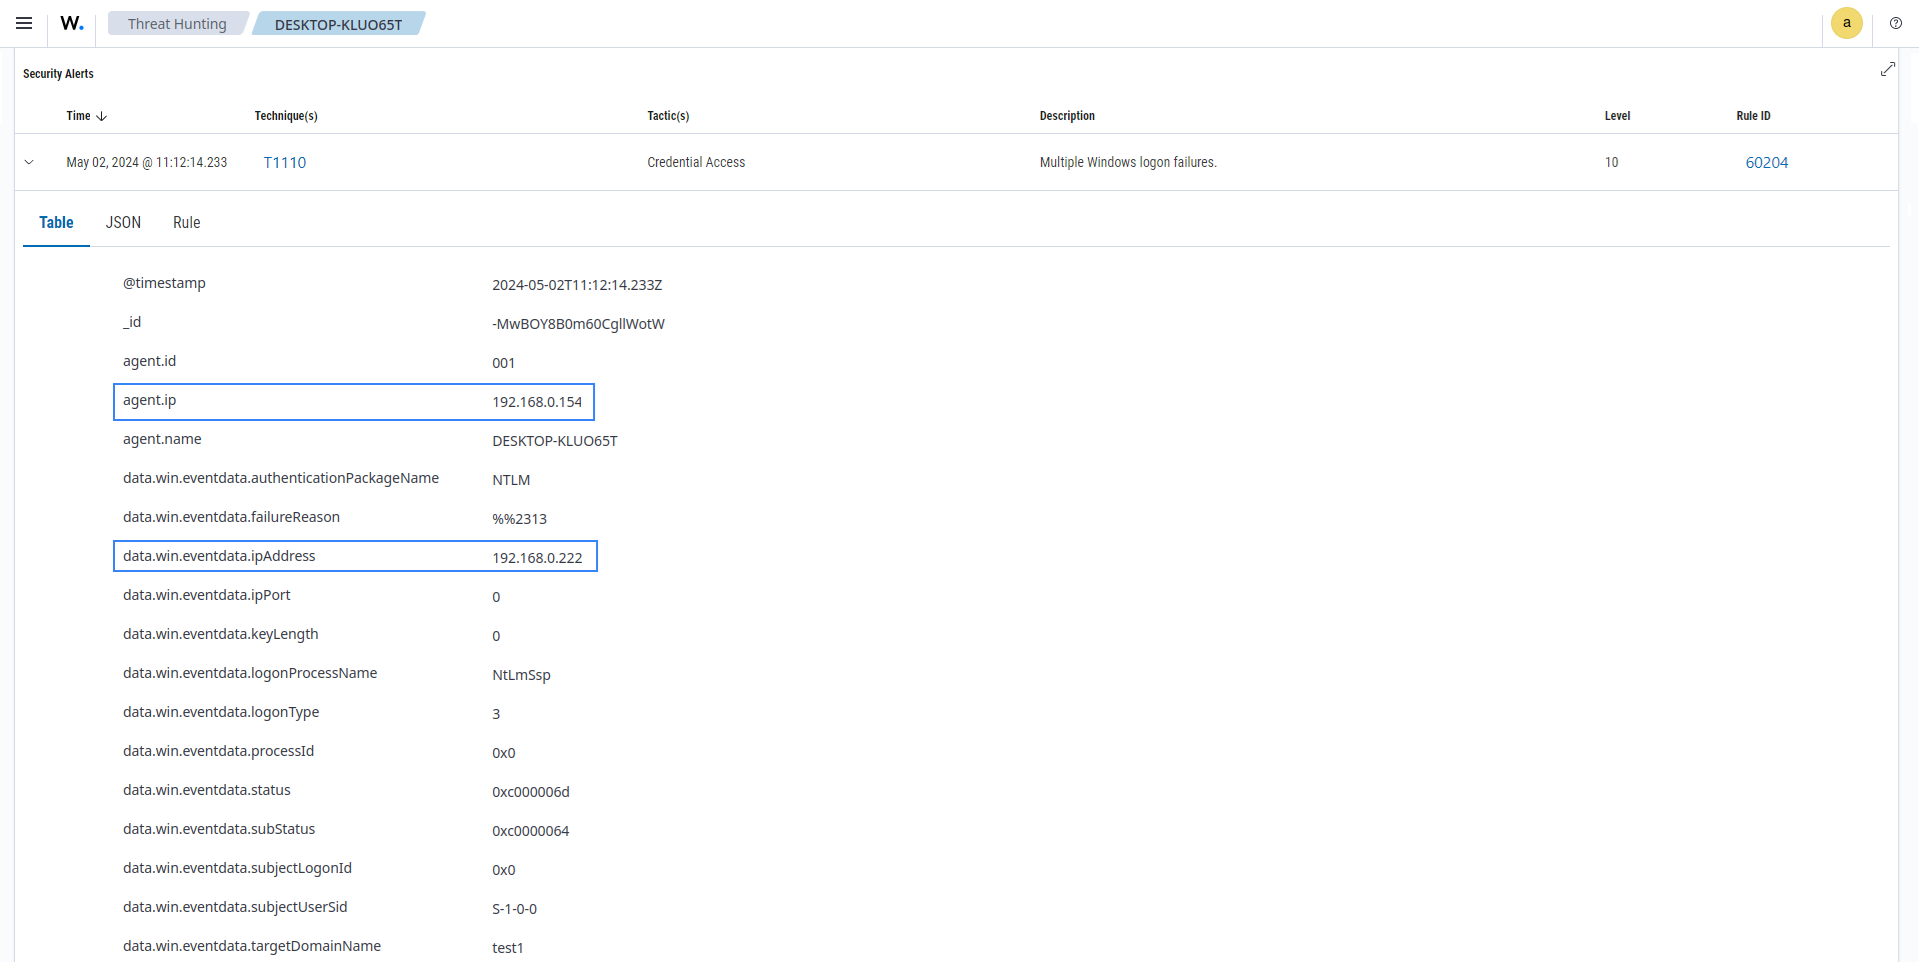Click the Credential Access tactic text
Screen dimensions: 1919x962
(x=696, y=162)
